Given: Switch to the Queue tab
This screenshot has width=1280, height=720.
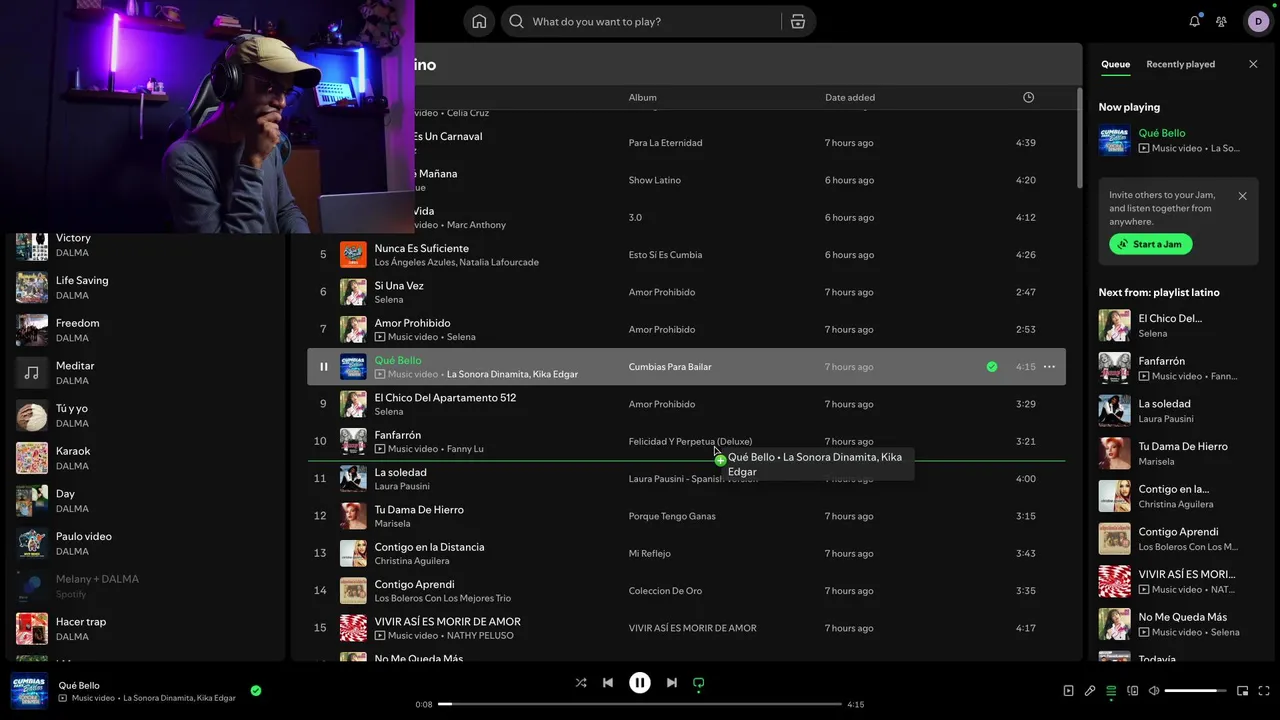Looking at the screenshot, I should (x=1115, y=64).
